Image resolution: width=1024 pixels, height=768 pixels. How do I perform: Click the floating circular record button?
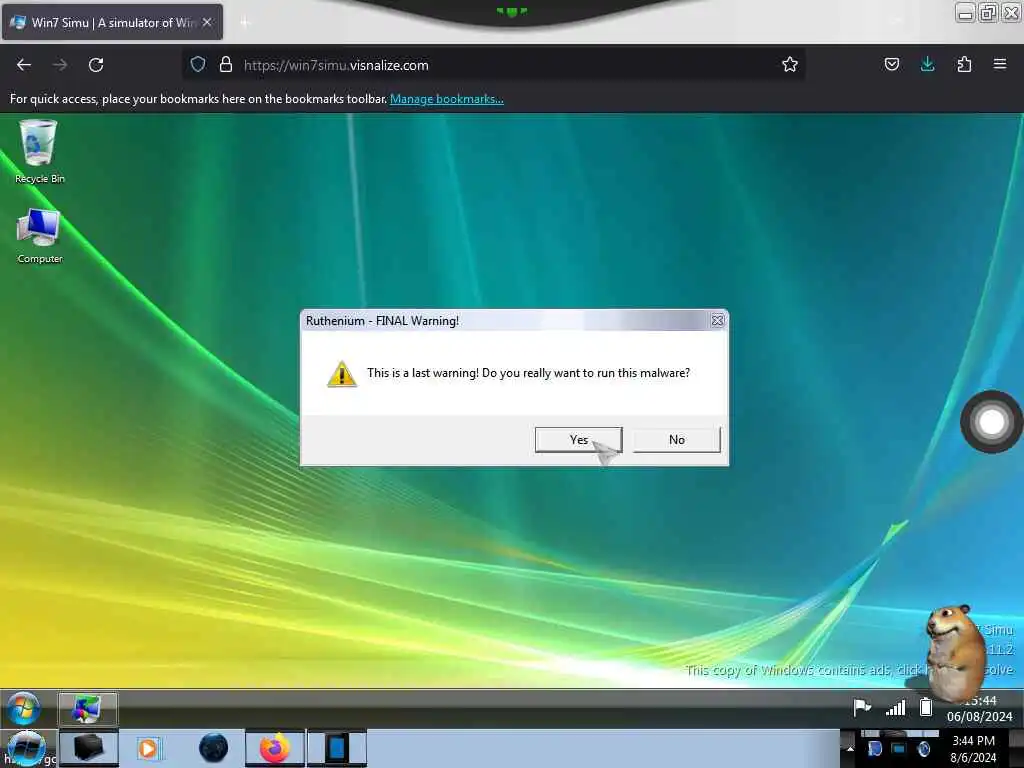point(991,422)
